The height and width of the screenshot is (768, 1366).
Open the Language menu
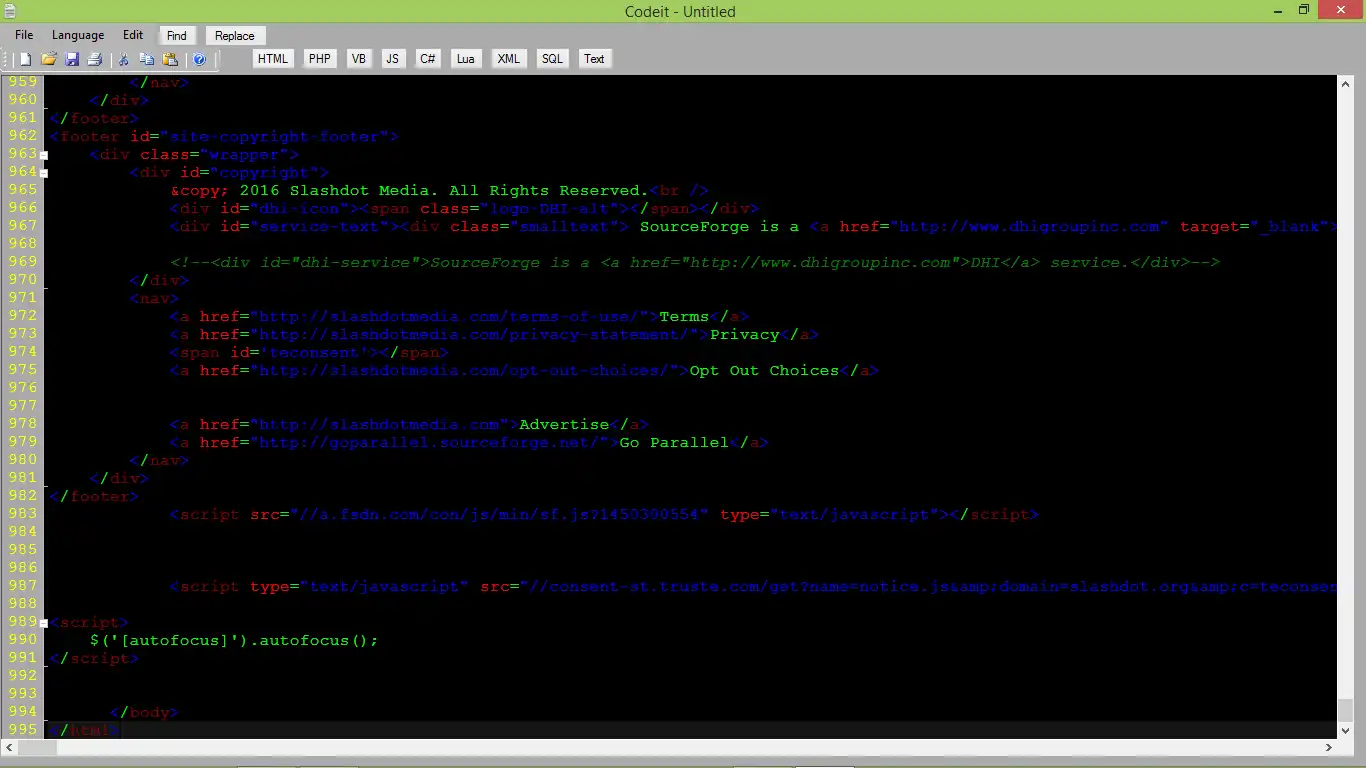(78, 35)
